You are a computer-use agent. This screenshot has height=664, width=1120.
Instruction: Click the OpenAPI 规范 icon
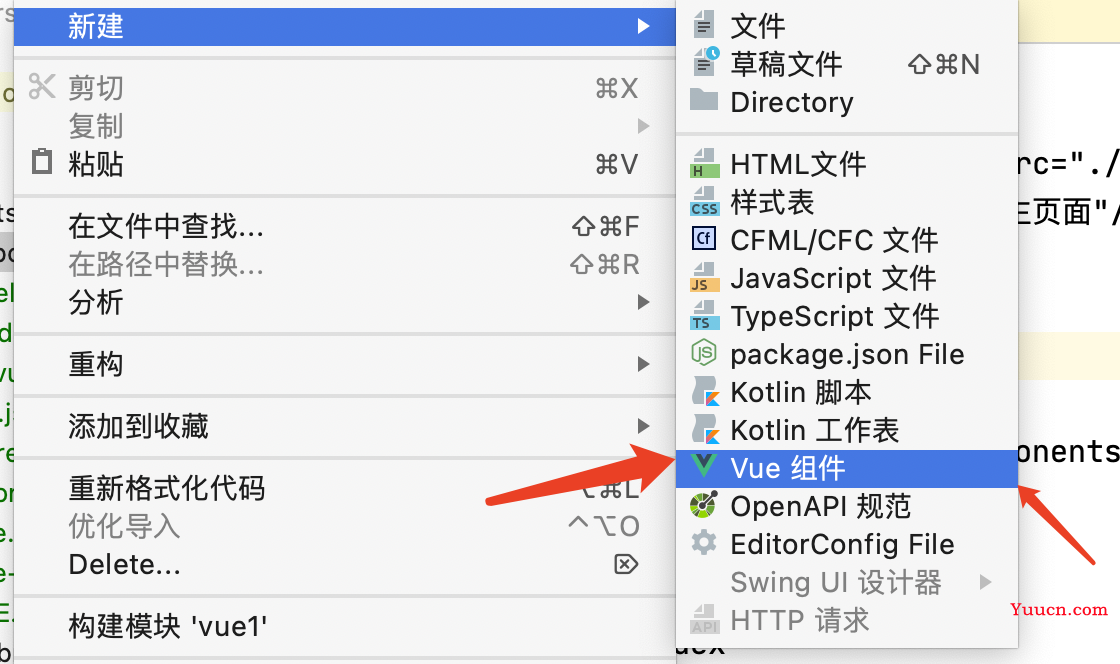click(704, 505)
